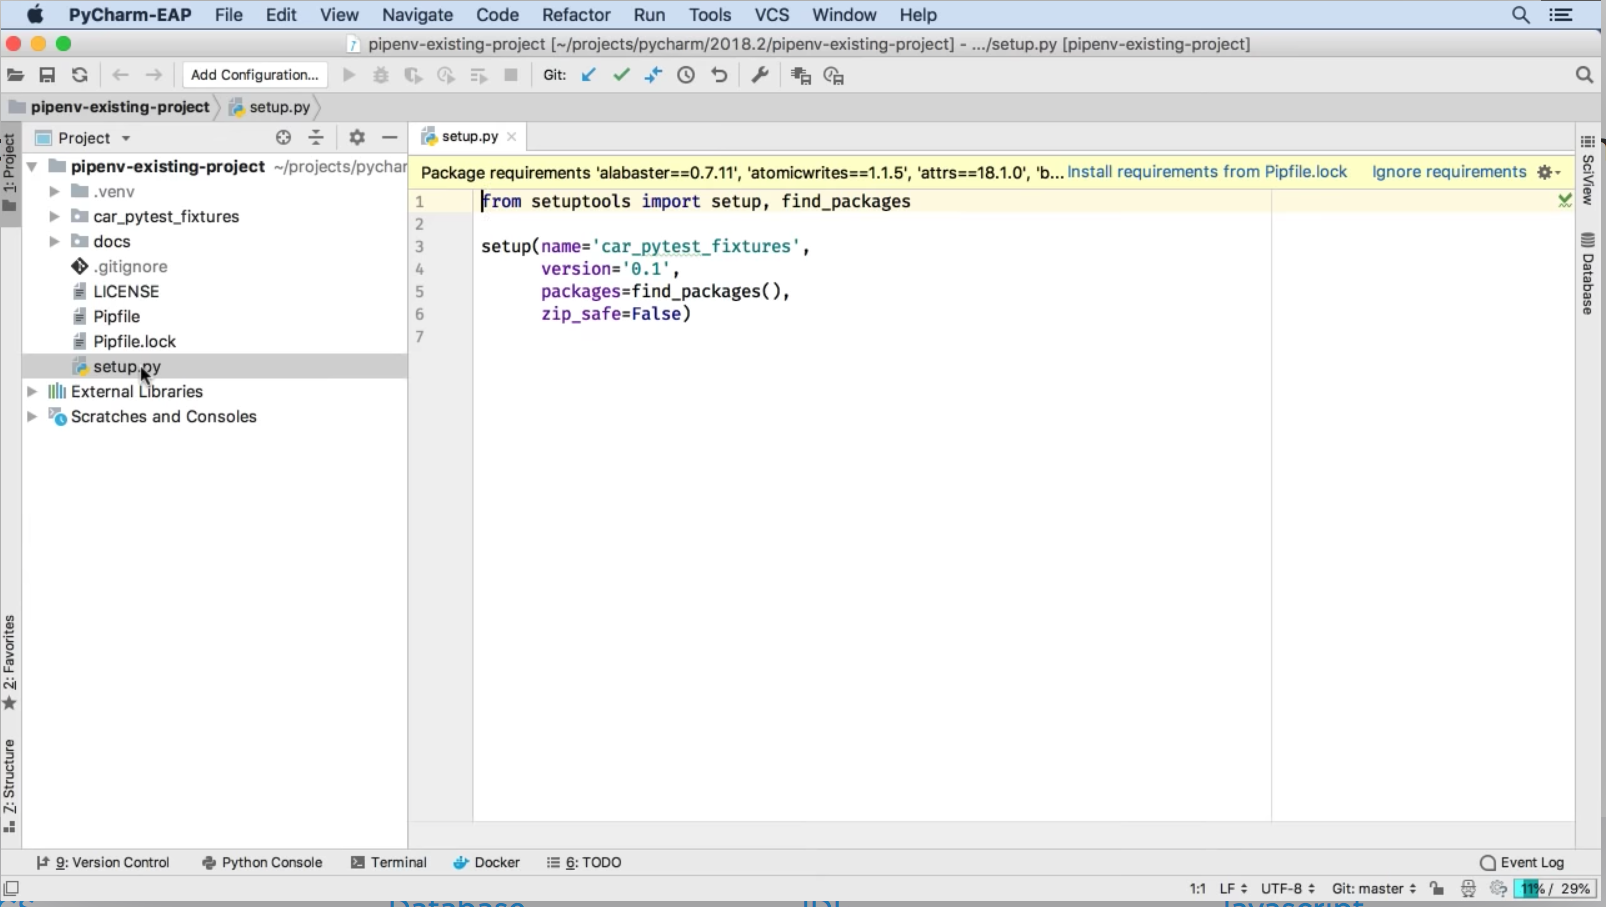Click the pipenv-existing-project breadcrumb
This screenshot has height=907, width=1606.
click(110, 107)
